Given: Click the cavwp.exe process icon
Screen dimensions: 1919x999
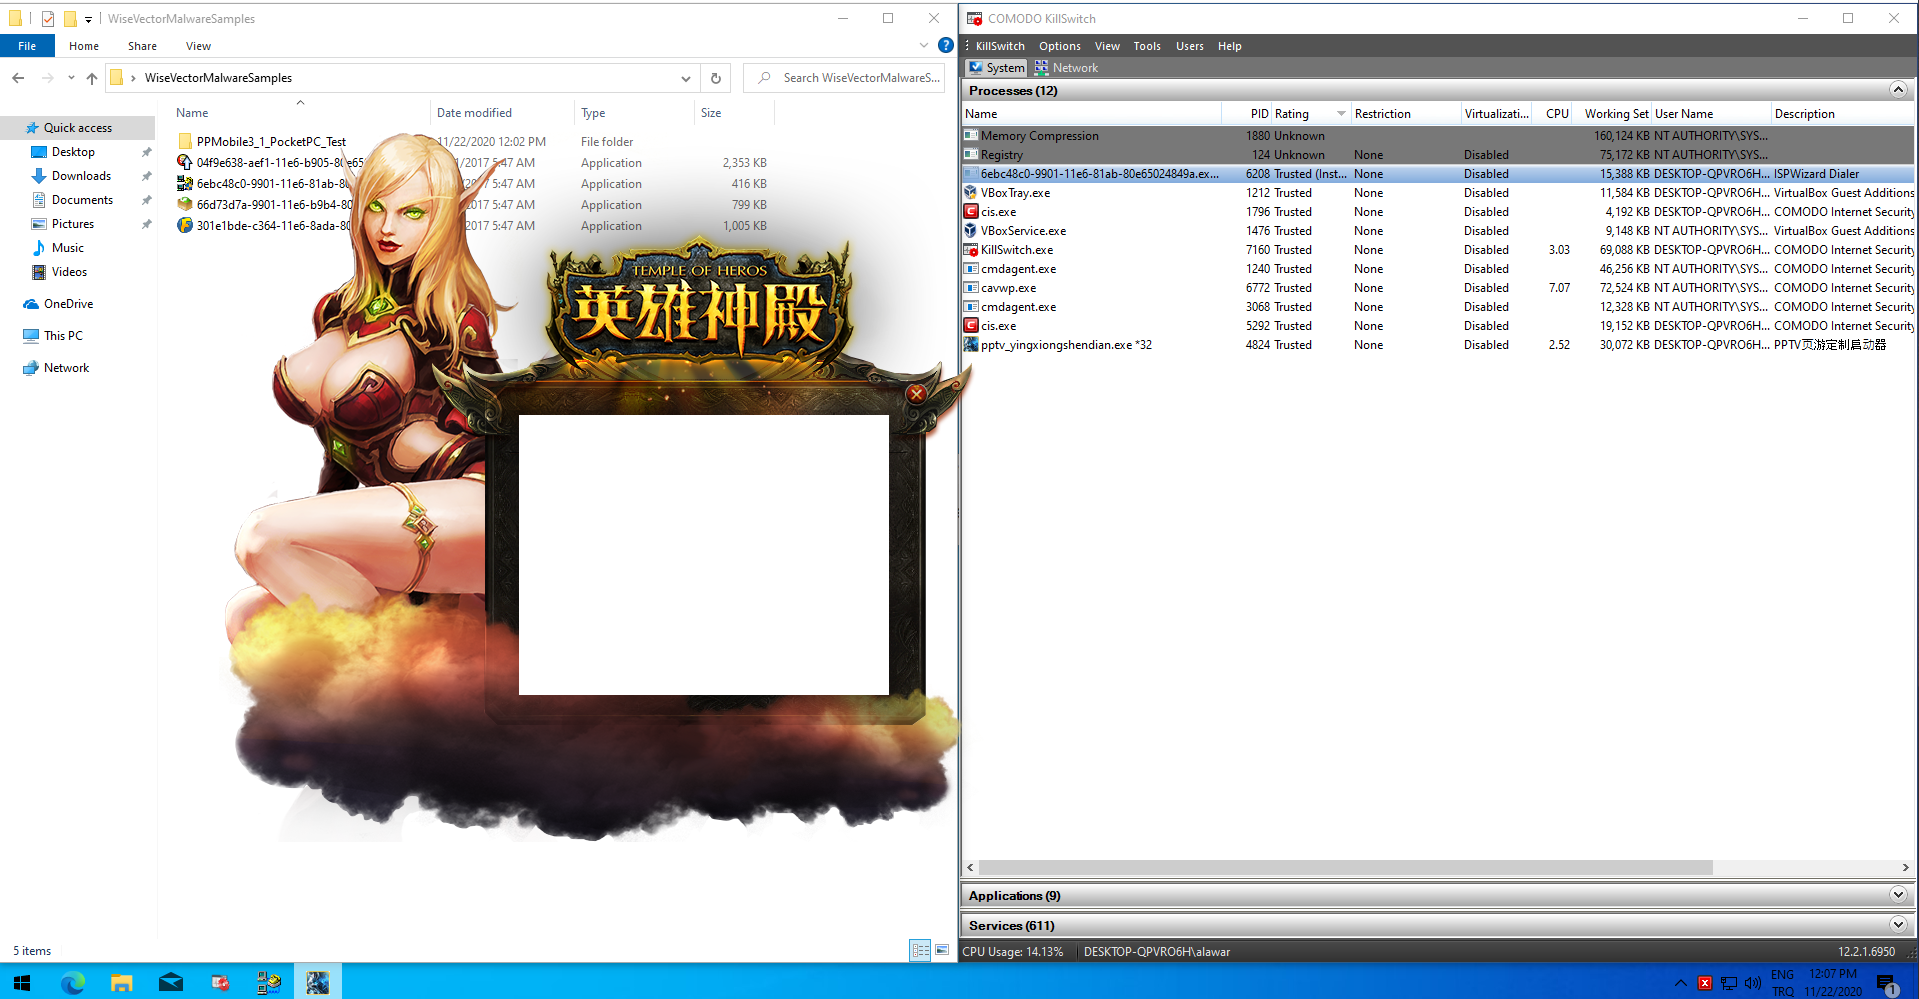Looking at the screenshot, I should click(970, 288).
